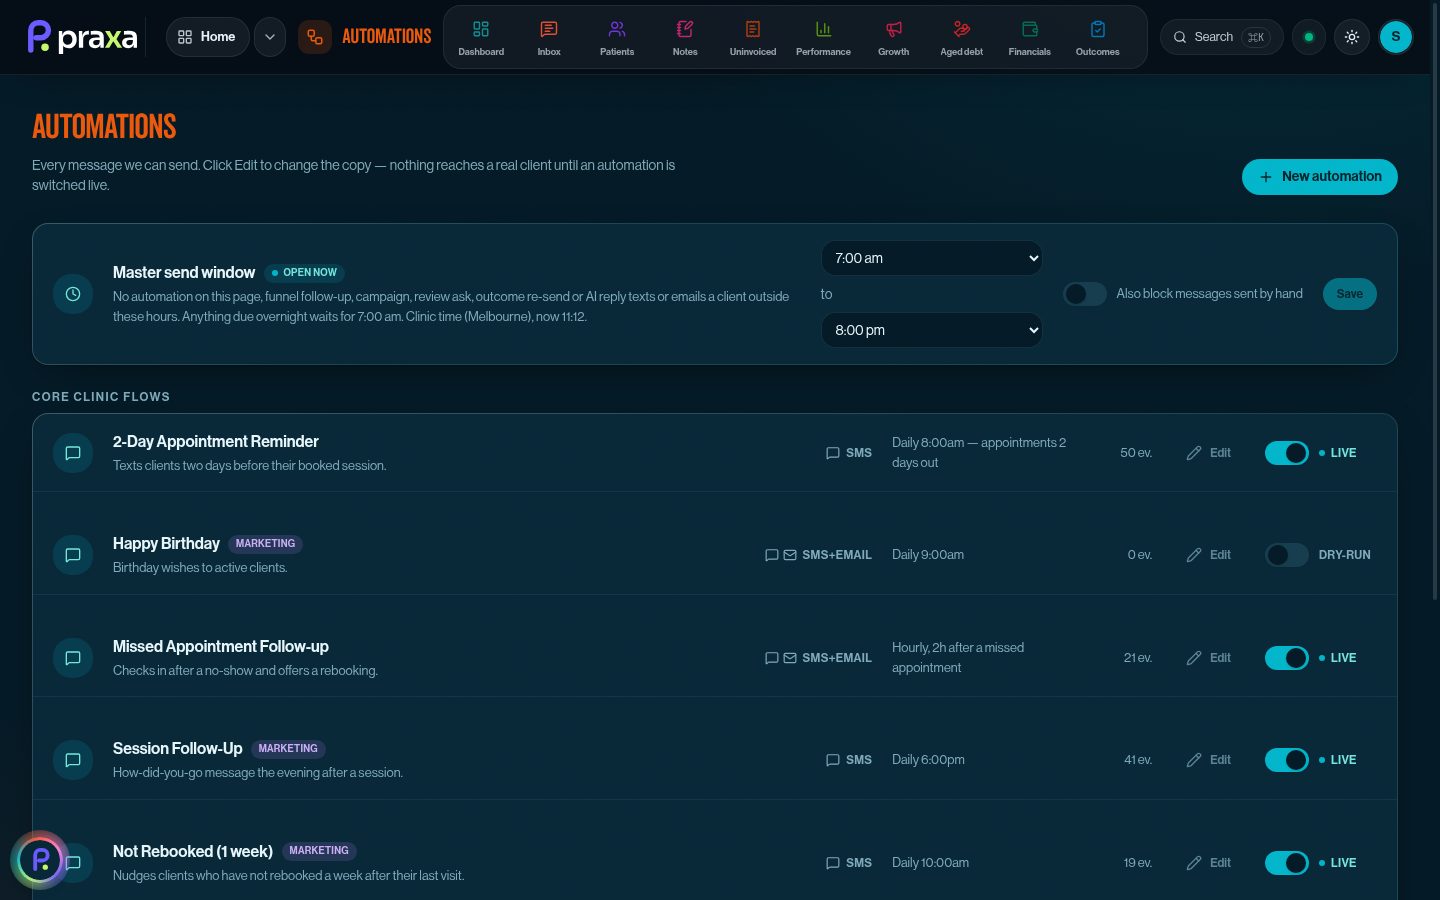Click the OPEN NOW status badge
Viewport: 1440px width, 900px height.
point(305,273)
